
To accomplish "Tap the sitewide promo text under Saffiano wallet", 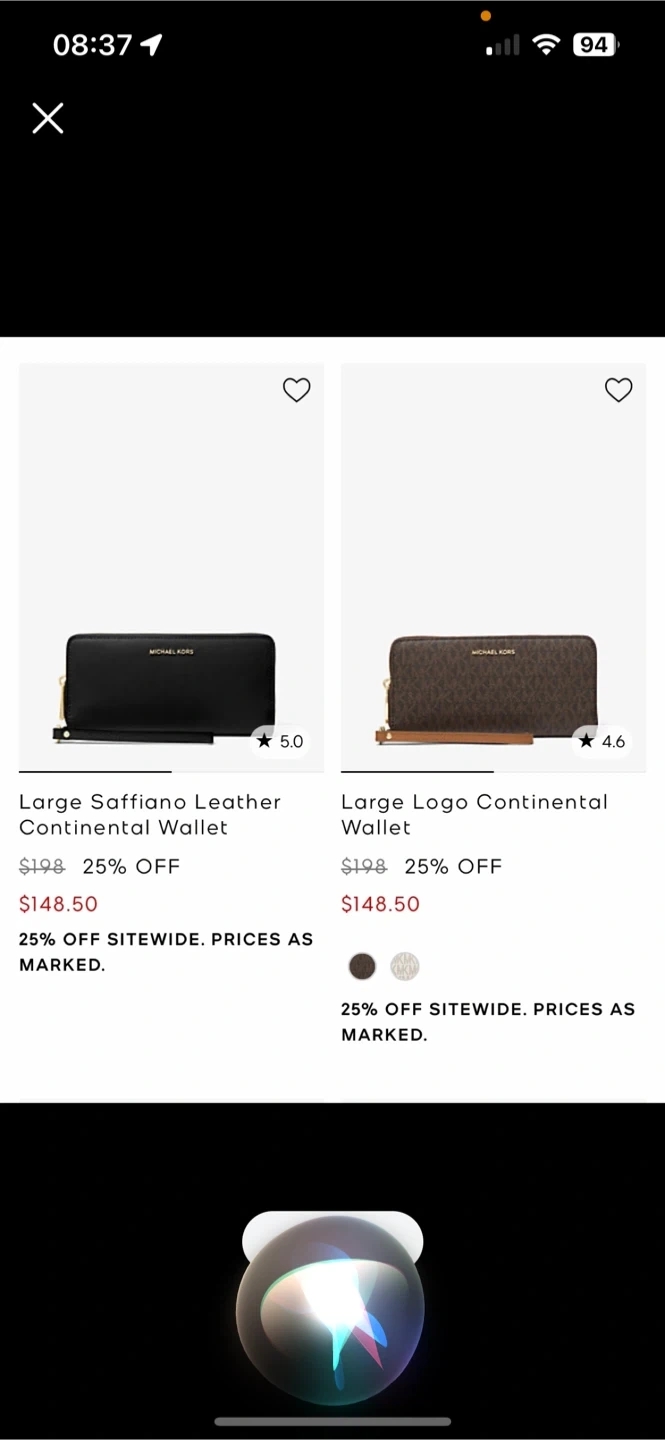I will pyautogui.click(x=166, y=952).
